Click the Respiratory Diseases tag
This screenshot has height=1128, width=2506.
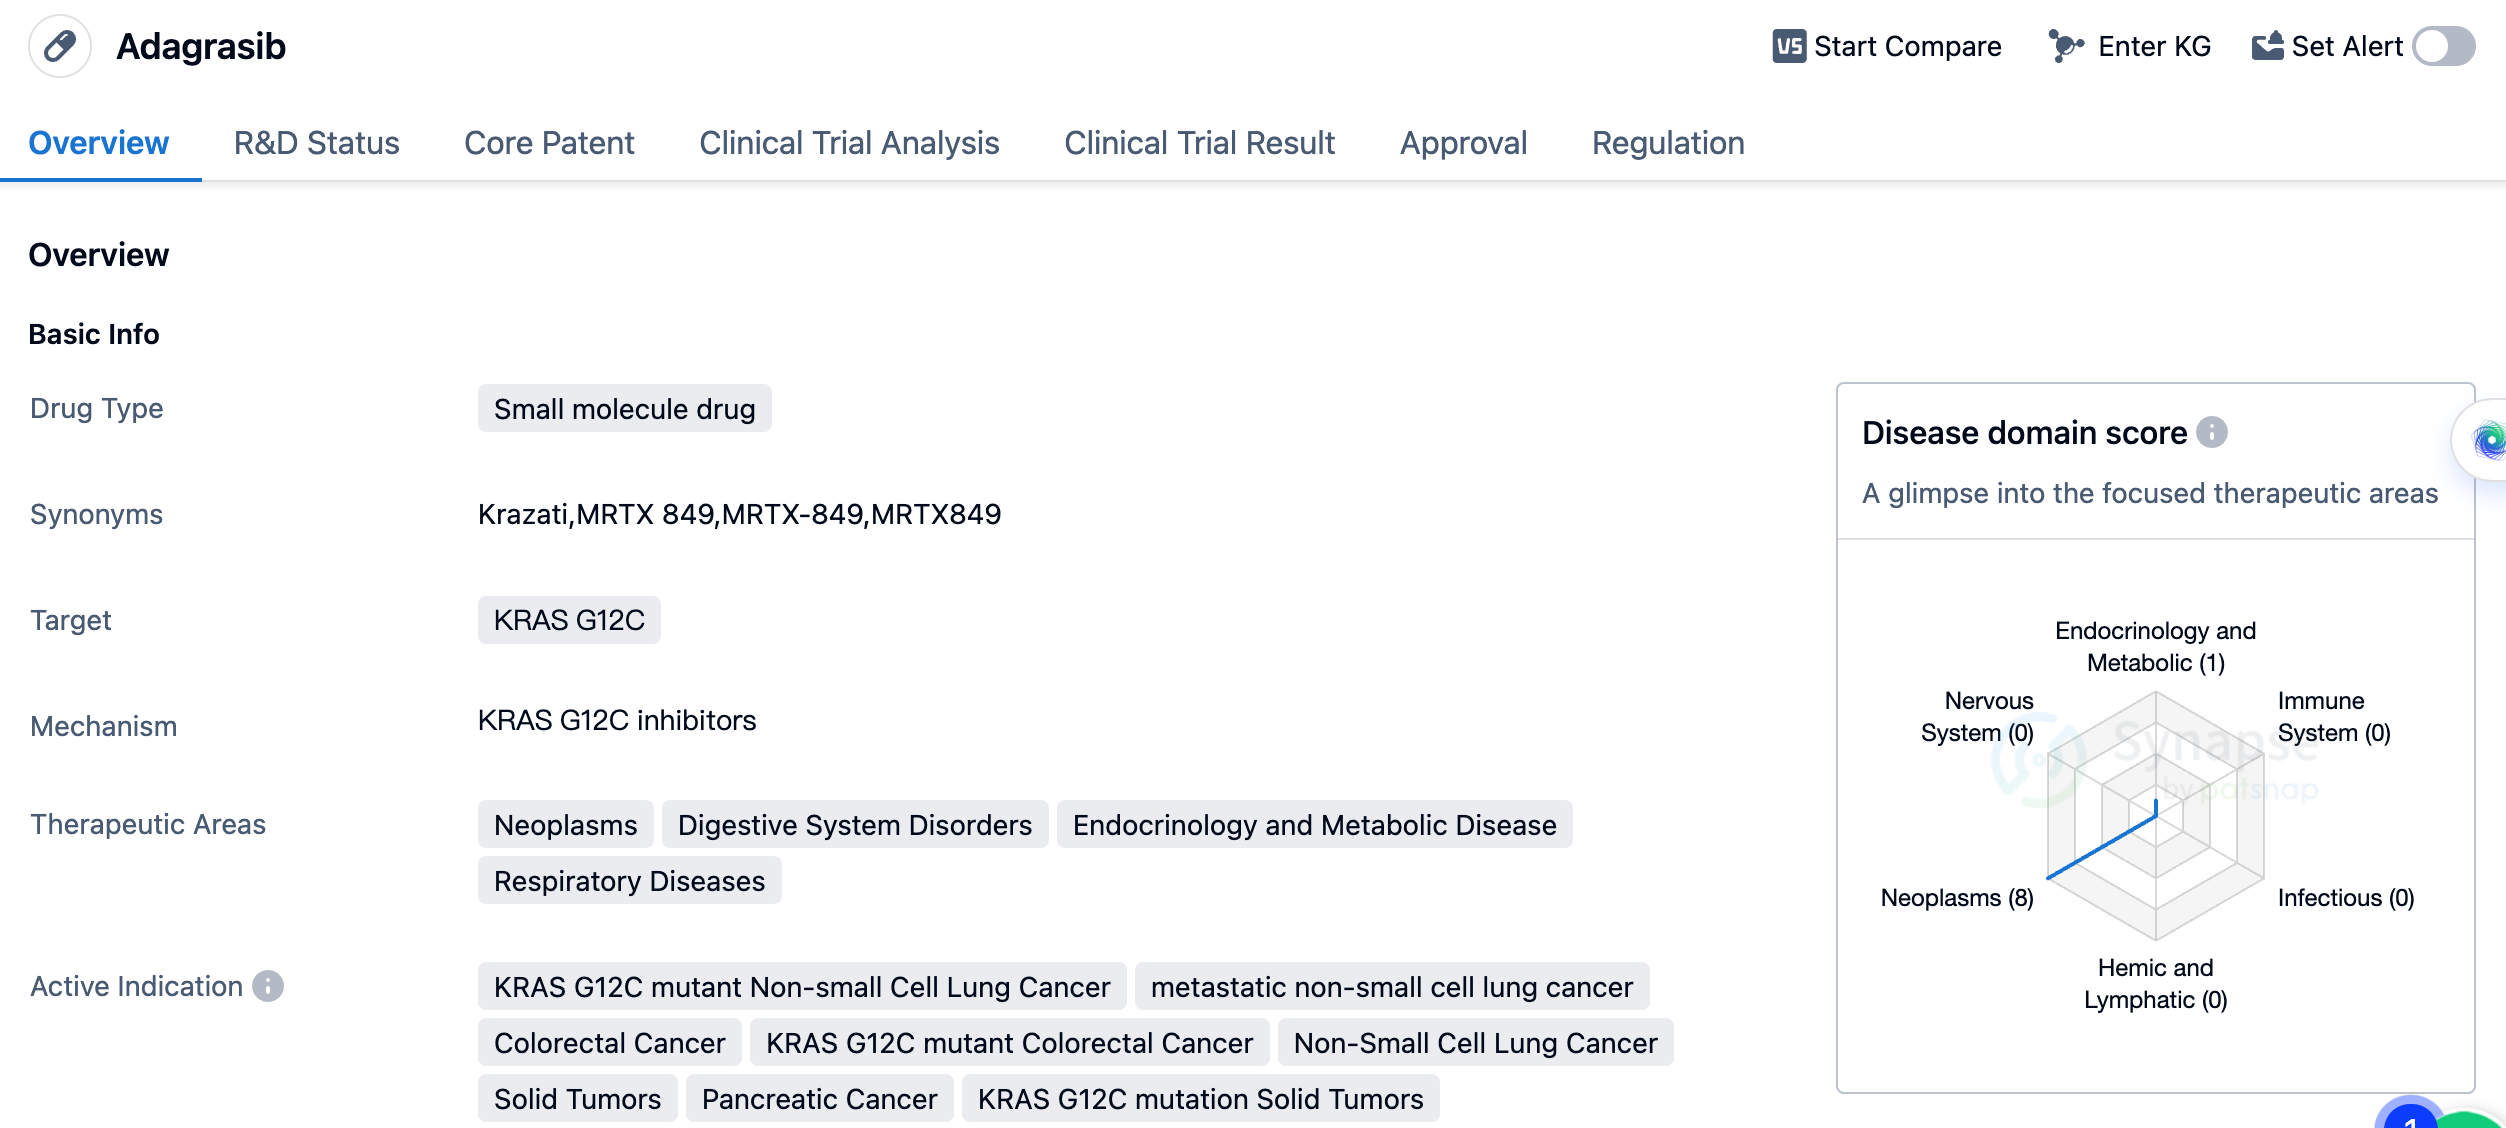tap(629, 881)
